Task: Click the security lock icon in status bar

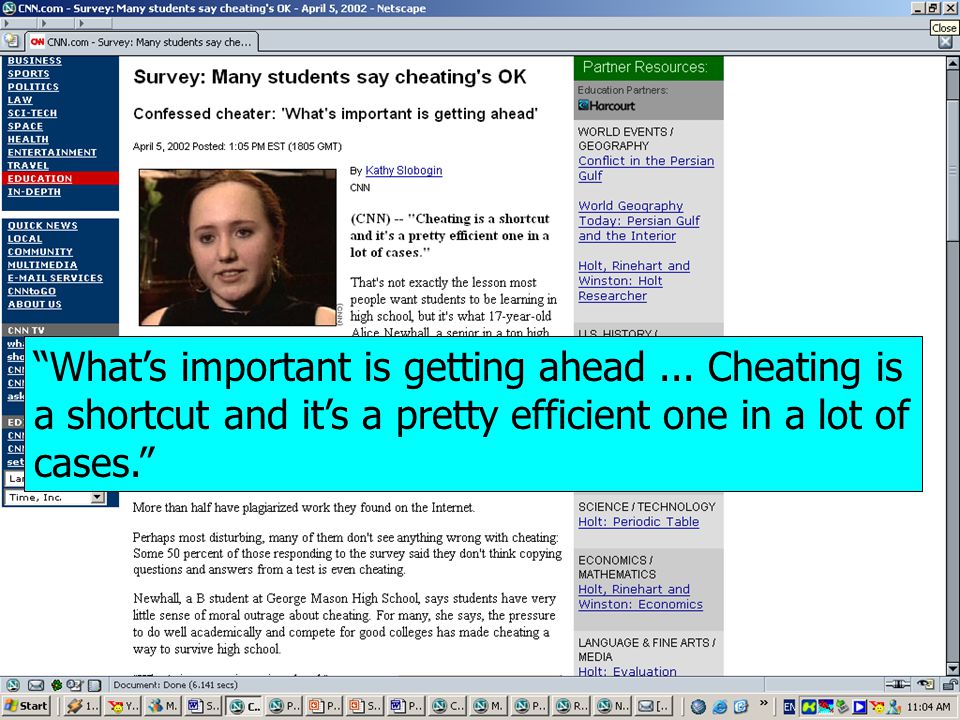Action: [x=951, y=684]
